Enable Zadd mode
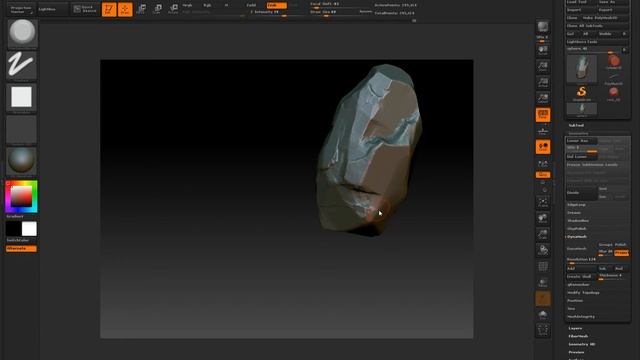Viewport: 640px width, 360px height. point(252,5)
